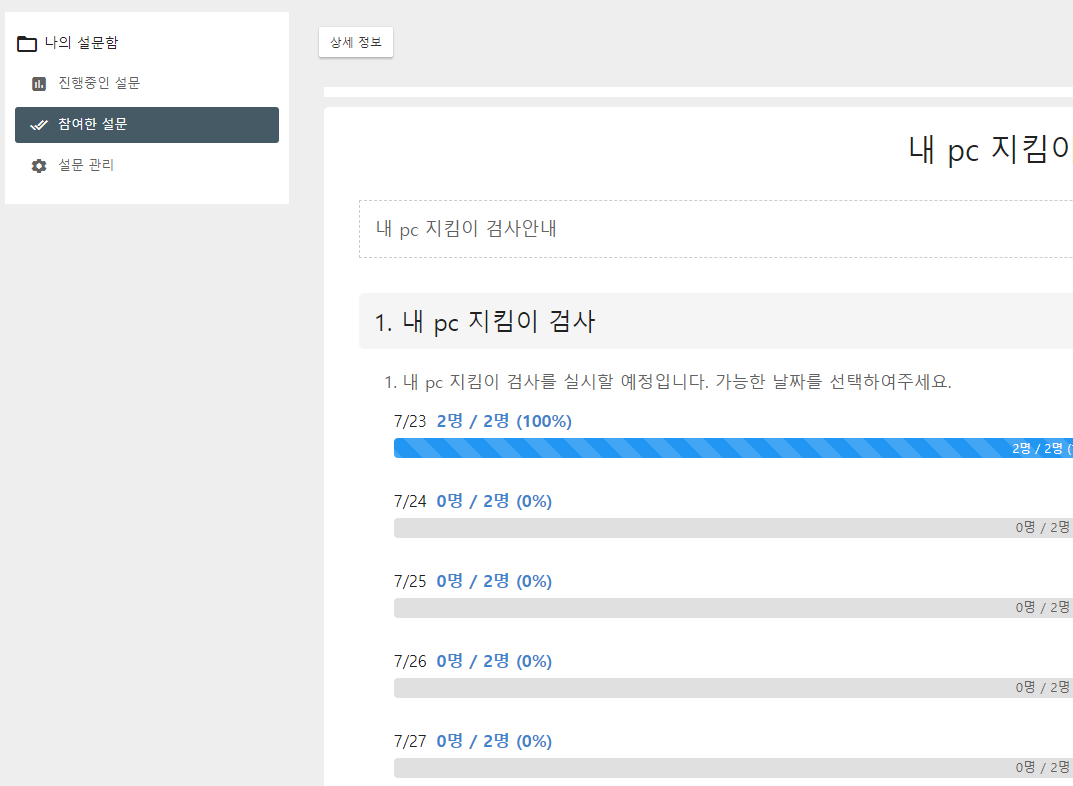Click the gray 7/27 progress bar
The width and height of the screenshot is (1073, 786).
(x=700, y=768)
